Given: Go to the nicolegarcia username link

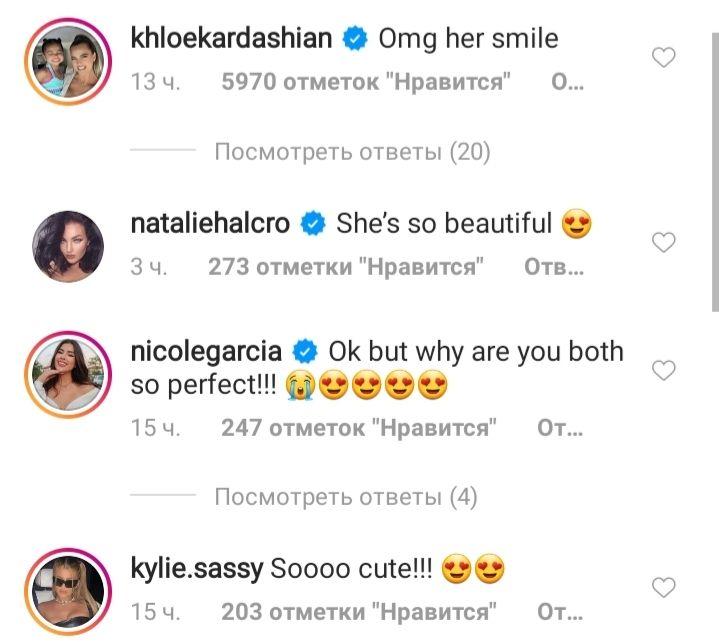Looking at the screenshot, I should pyautogui.click(x=207, y=352).
